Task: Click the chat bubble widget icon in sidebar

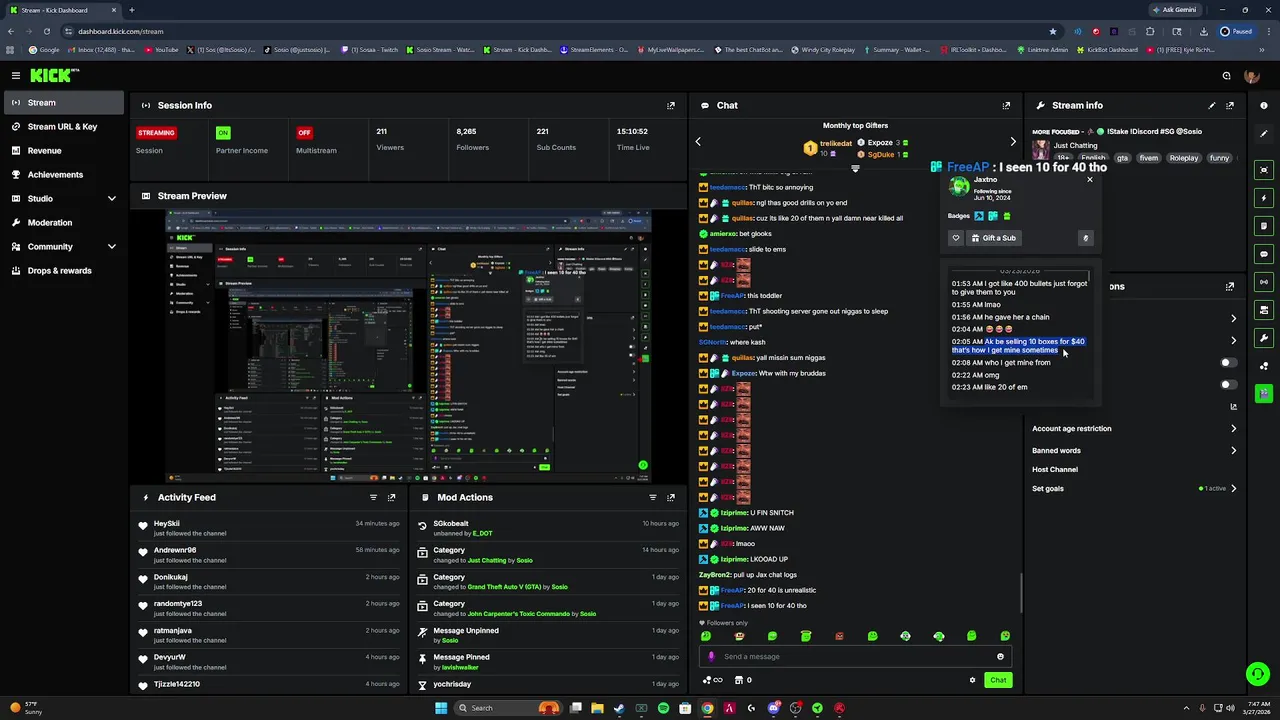Action: pyautogui.click(x=1264, y=254)
